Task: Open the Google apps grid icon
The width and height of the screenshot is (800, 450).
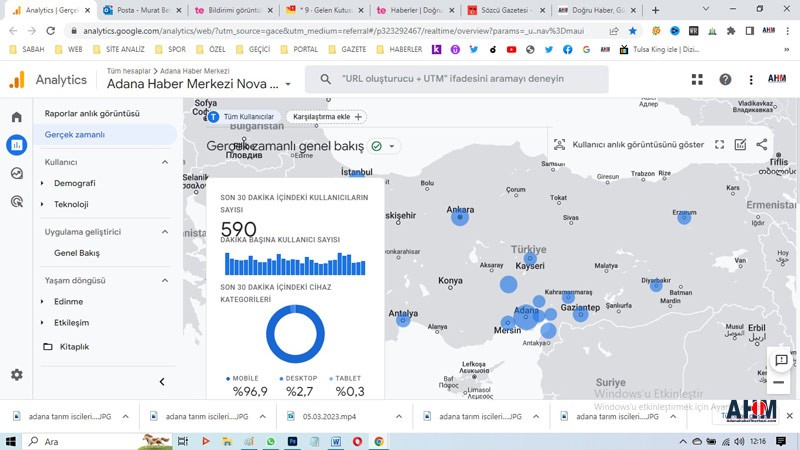Action: point(697,80)
